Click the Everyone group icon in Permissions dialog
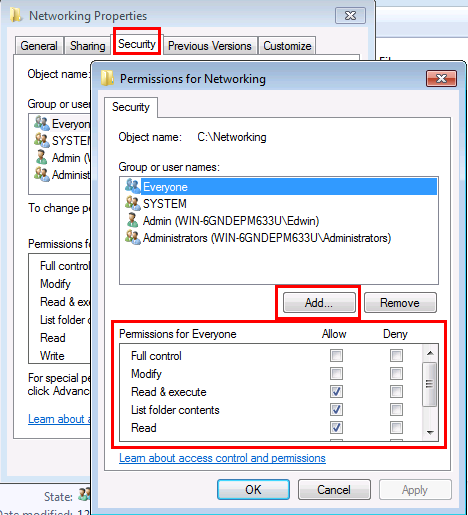 [x=133, y=186]
